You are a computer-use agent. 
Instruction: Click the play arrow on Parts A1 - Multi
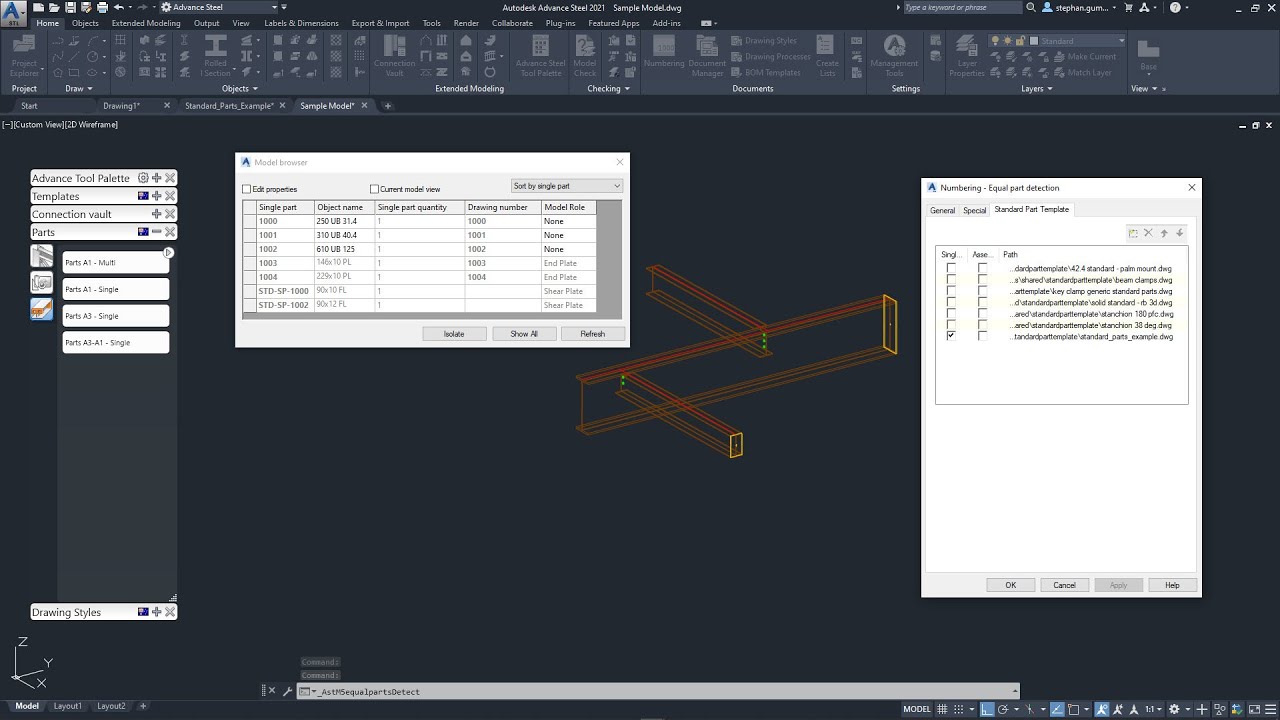168,253
